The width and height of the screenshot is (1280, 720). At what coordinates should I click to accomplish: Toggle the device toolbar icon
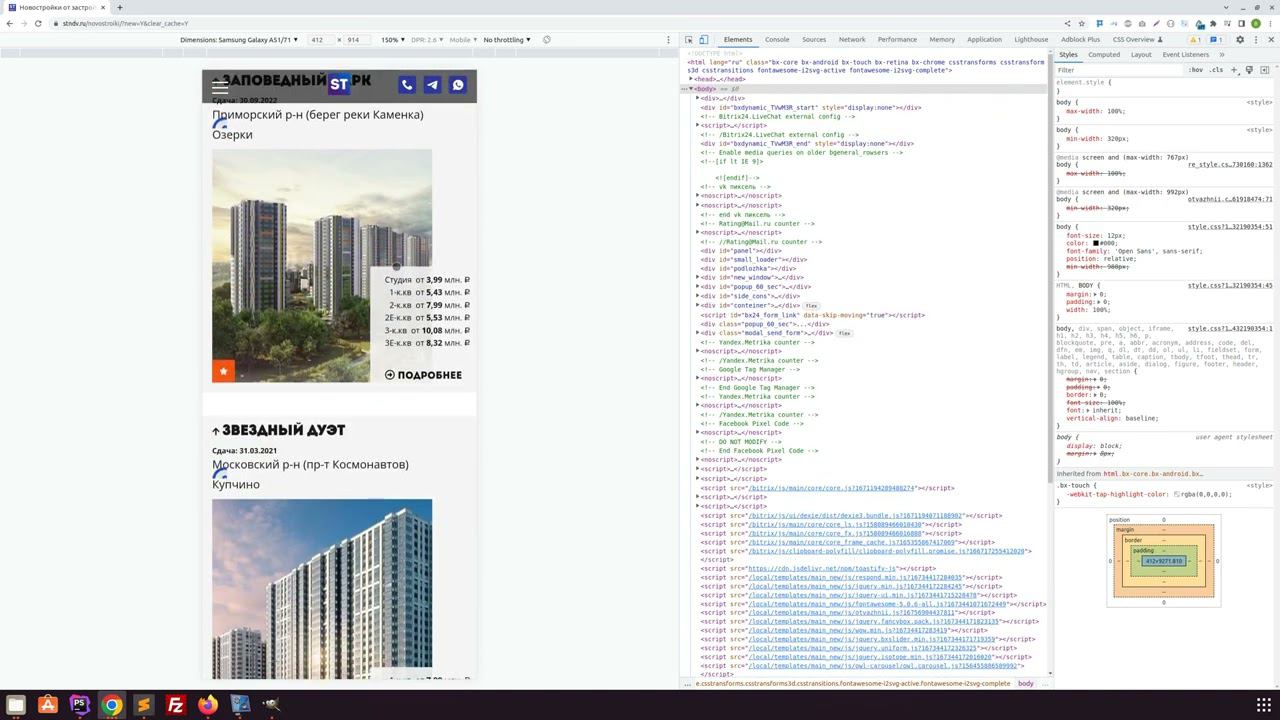(703, 40)
